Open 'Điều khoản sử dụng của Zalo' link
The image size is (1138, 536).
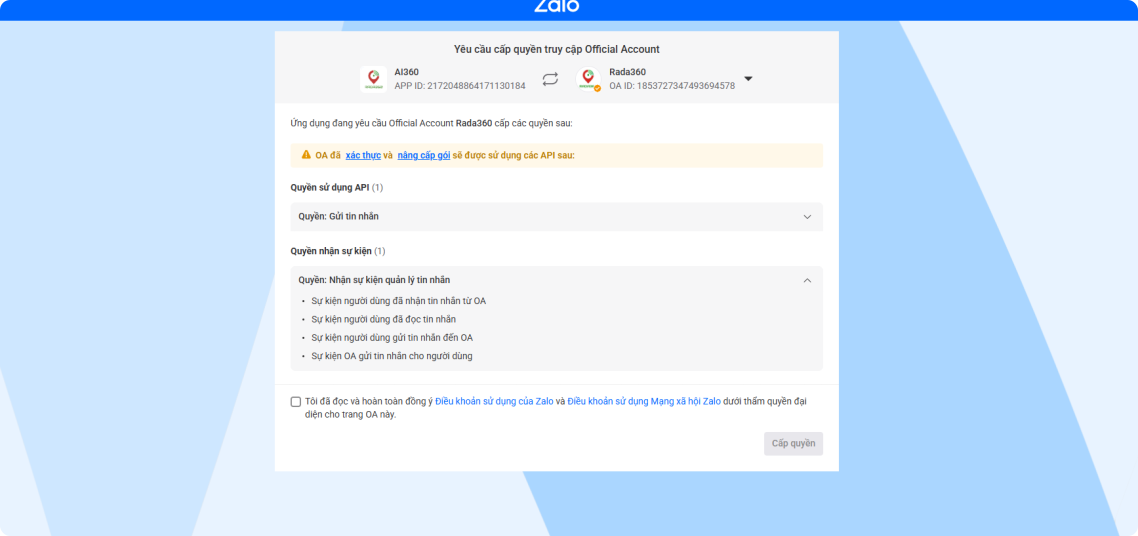[494, 401]
